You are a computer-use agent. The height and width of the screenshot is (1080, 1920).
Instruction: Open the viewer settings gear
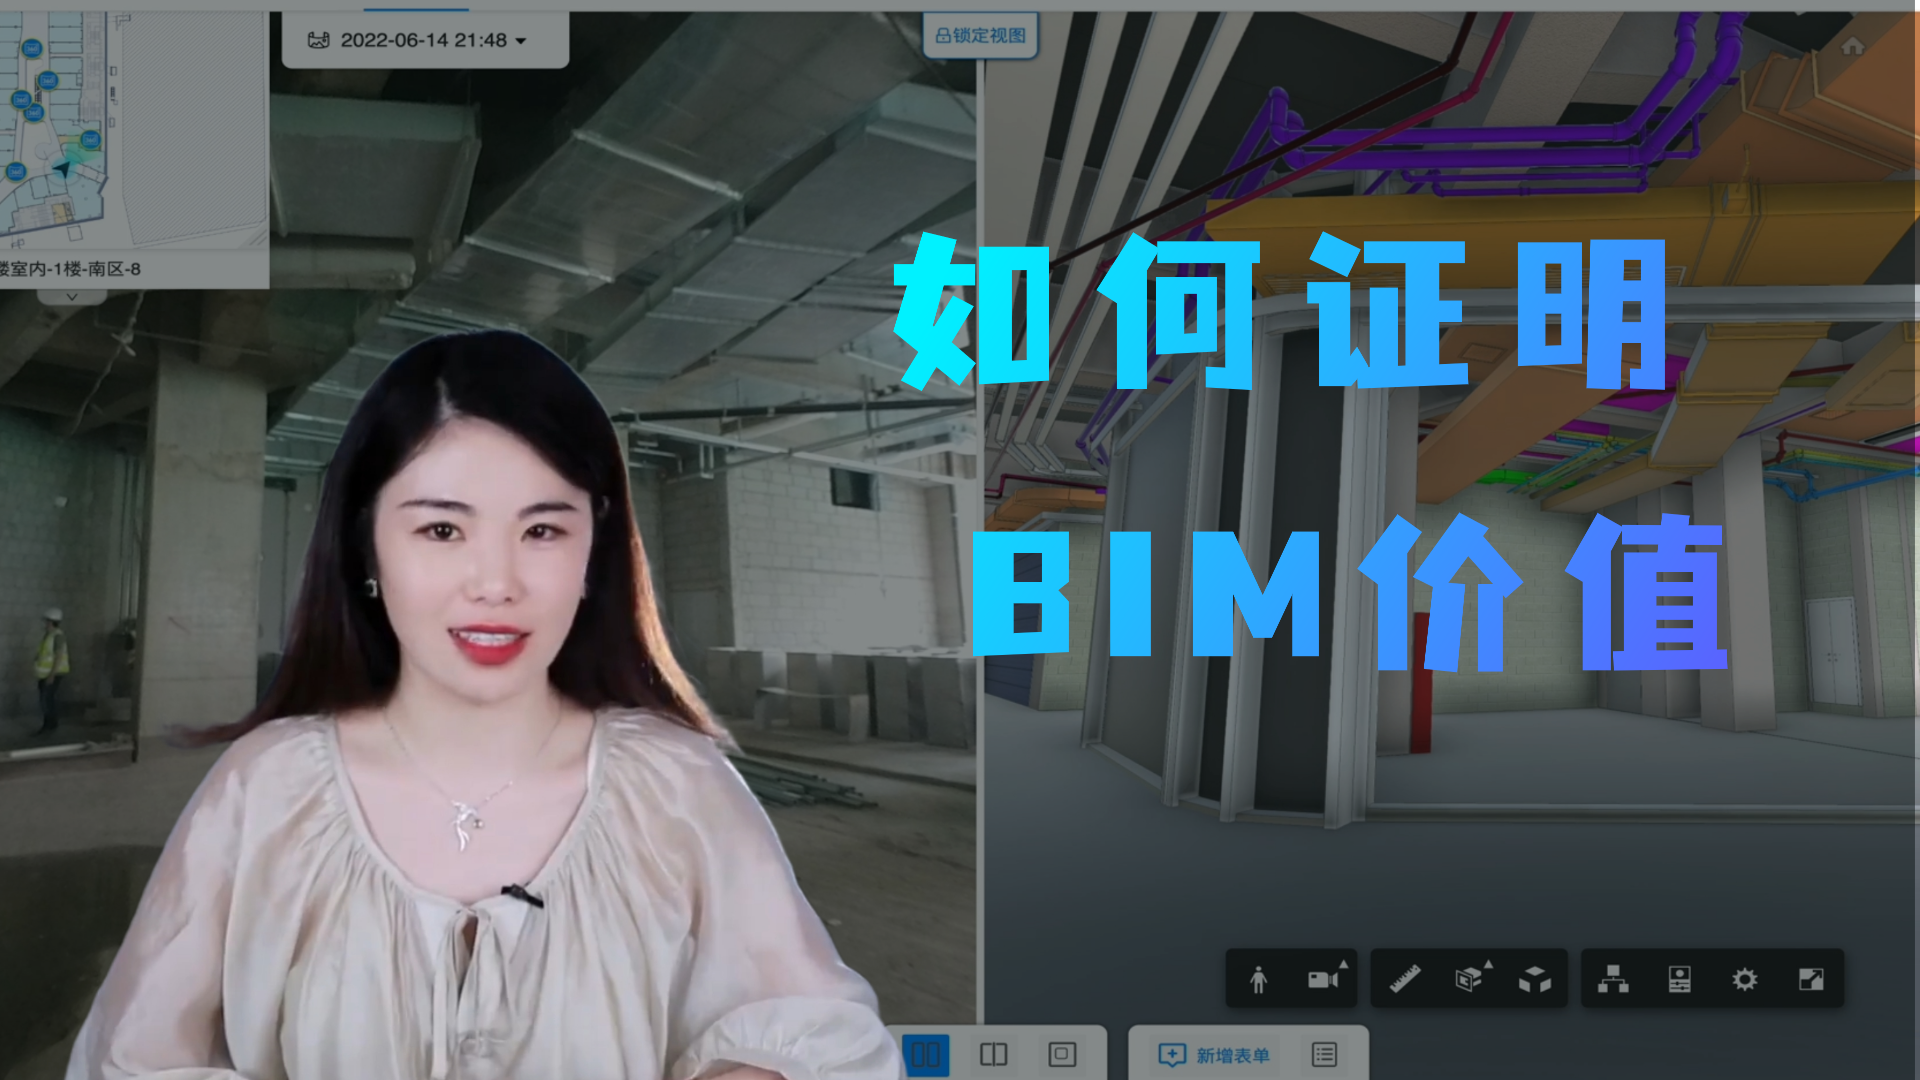pos(1745,978)
